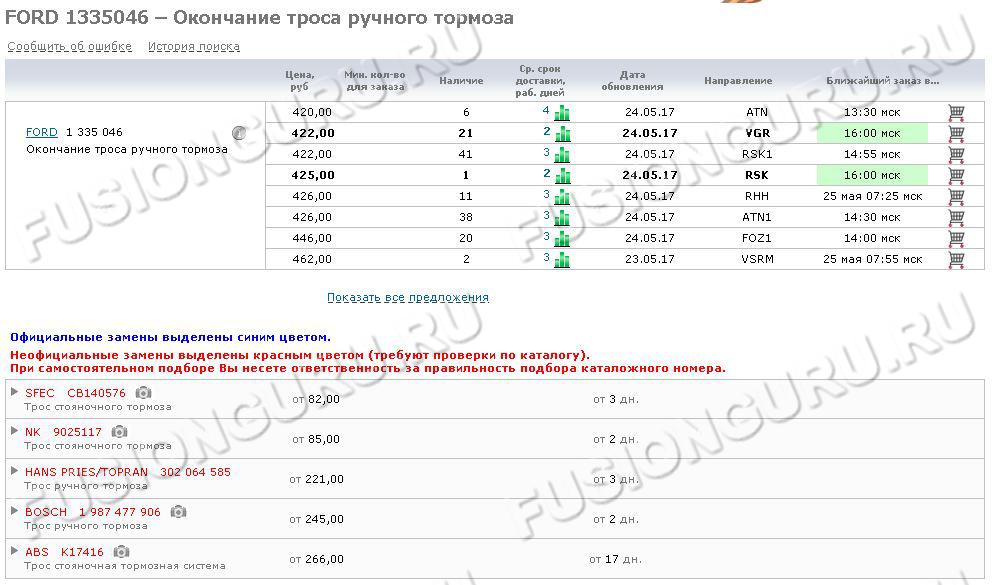
Task: Click the RSK1 direction cell
Action: tap(758, 154)
